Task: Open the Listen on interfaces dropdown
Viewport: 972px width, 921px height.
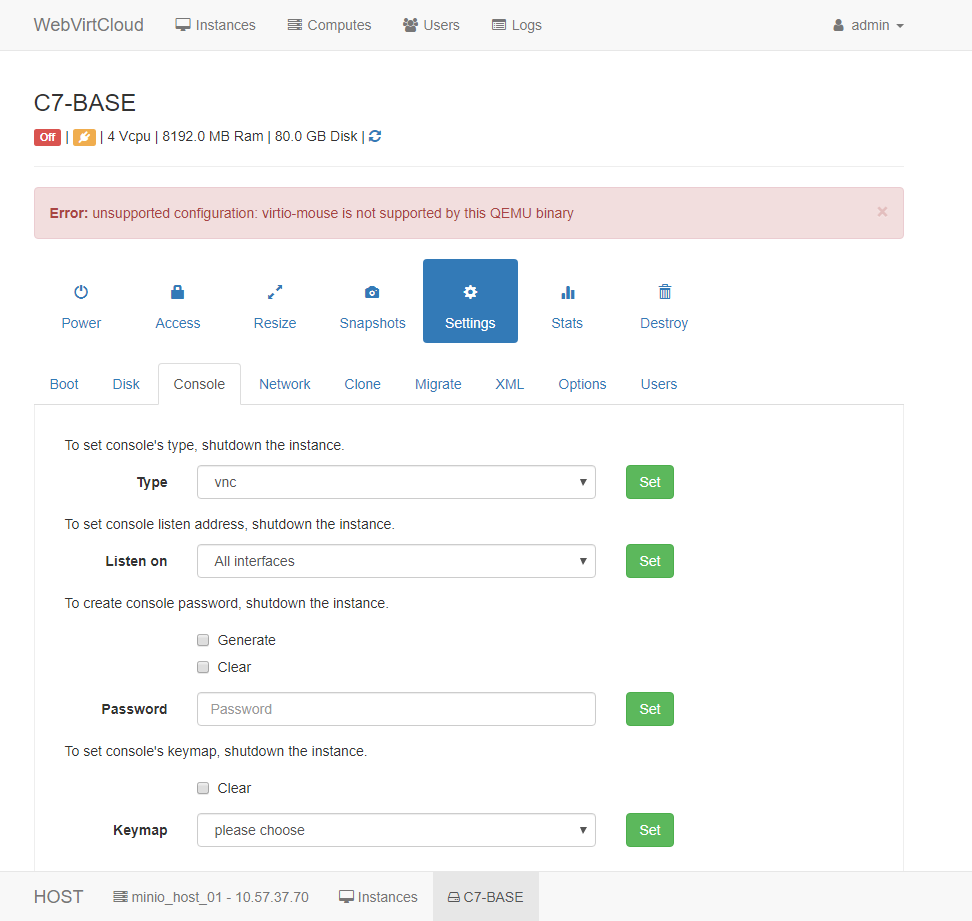Action: [x=395, y=561]
